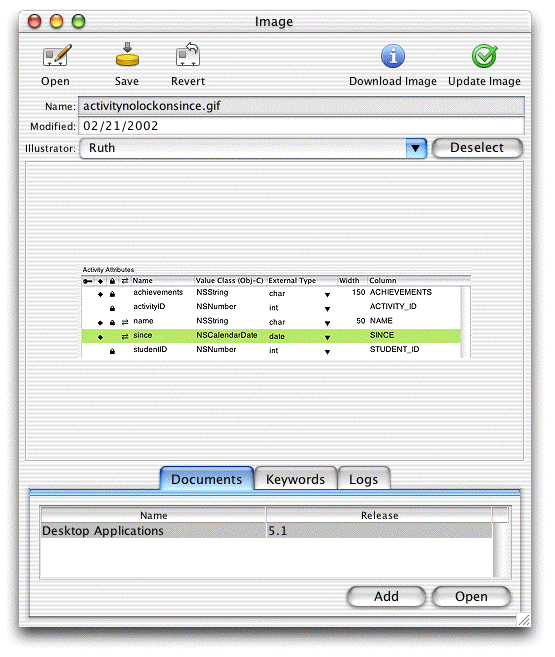Screen dimensions: 555x657
Task: Click the Open toolbar icon
Action: click(57, 55)
